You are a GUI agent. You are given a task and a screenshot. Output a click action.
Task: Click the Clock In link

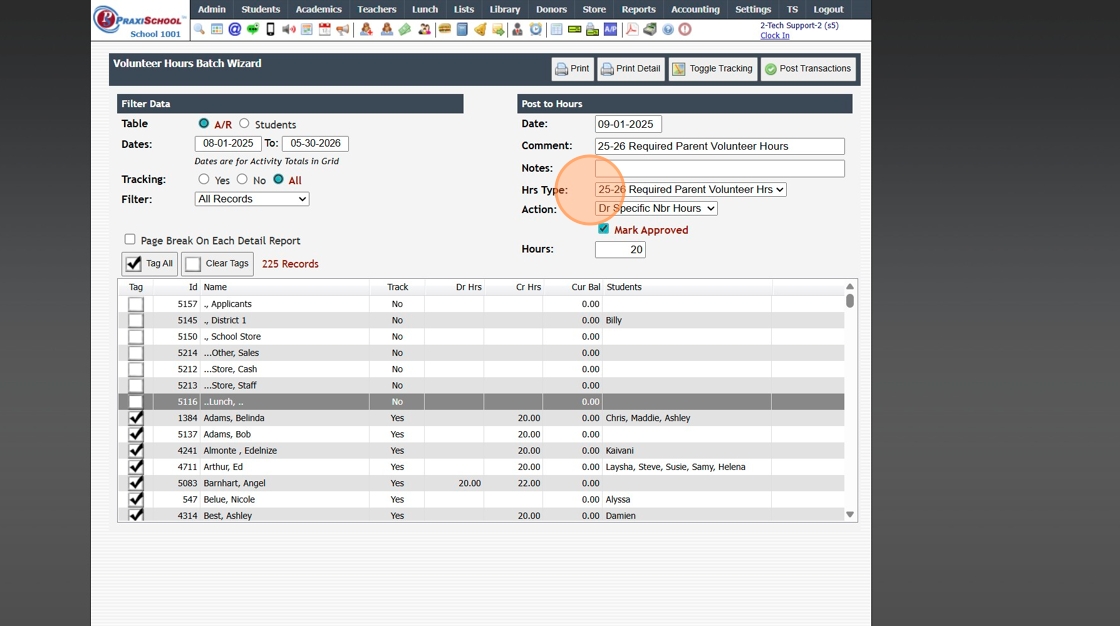pyautogui.click(x=774, y=35)
